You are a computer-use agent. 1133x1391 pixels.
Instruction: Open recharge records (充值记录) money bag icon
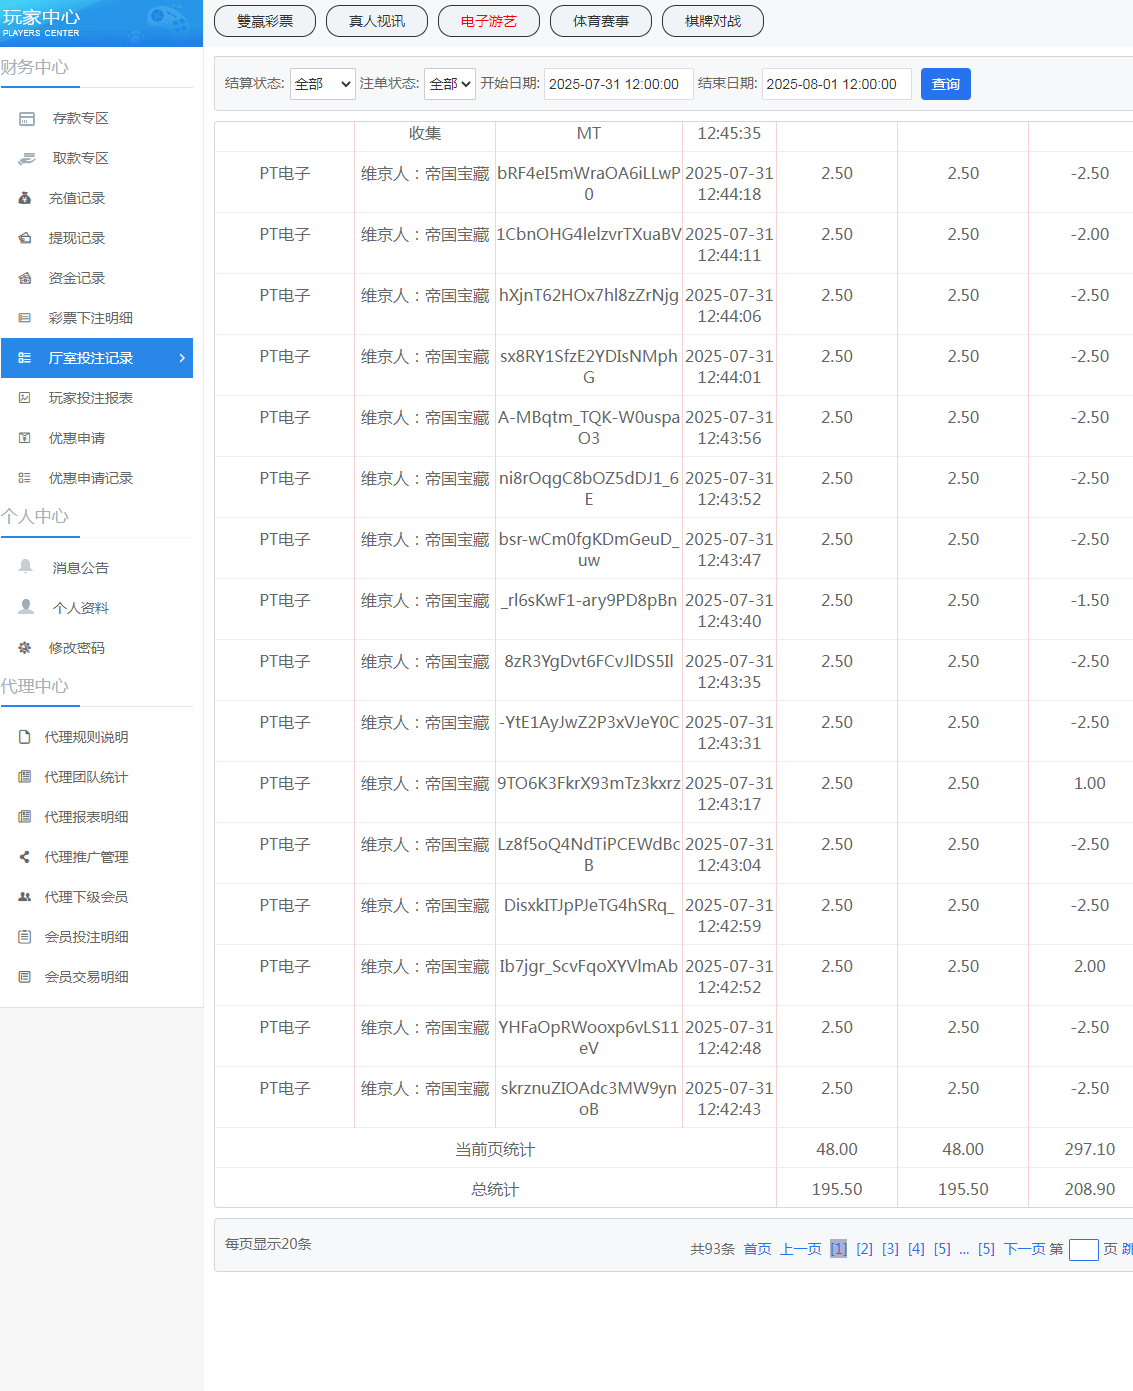[25, 199]
